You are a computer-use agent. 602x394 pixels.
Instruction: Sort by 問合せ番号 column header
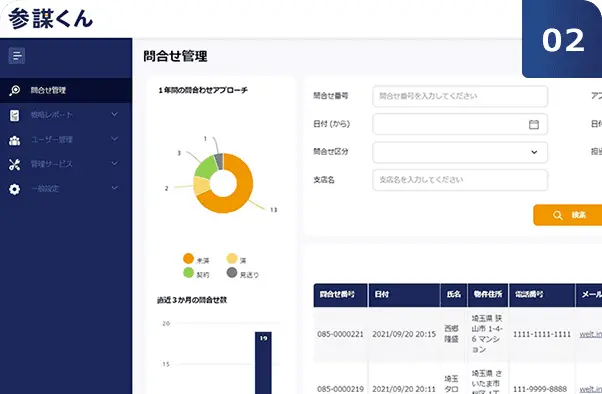tap(341, 295)
